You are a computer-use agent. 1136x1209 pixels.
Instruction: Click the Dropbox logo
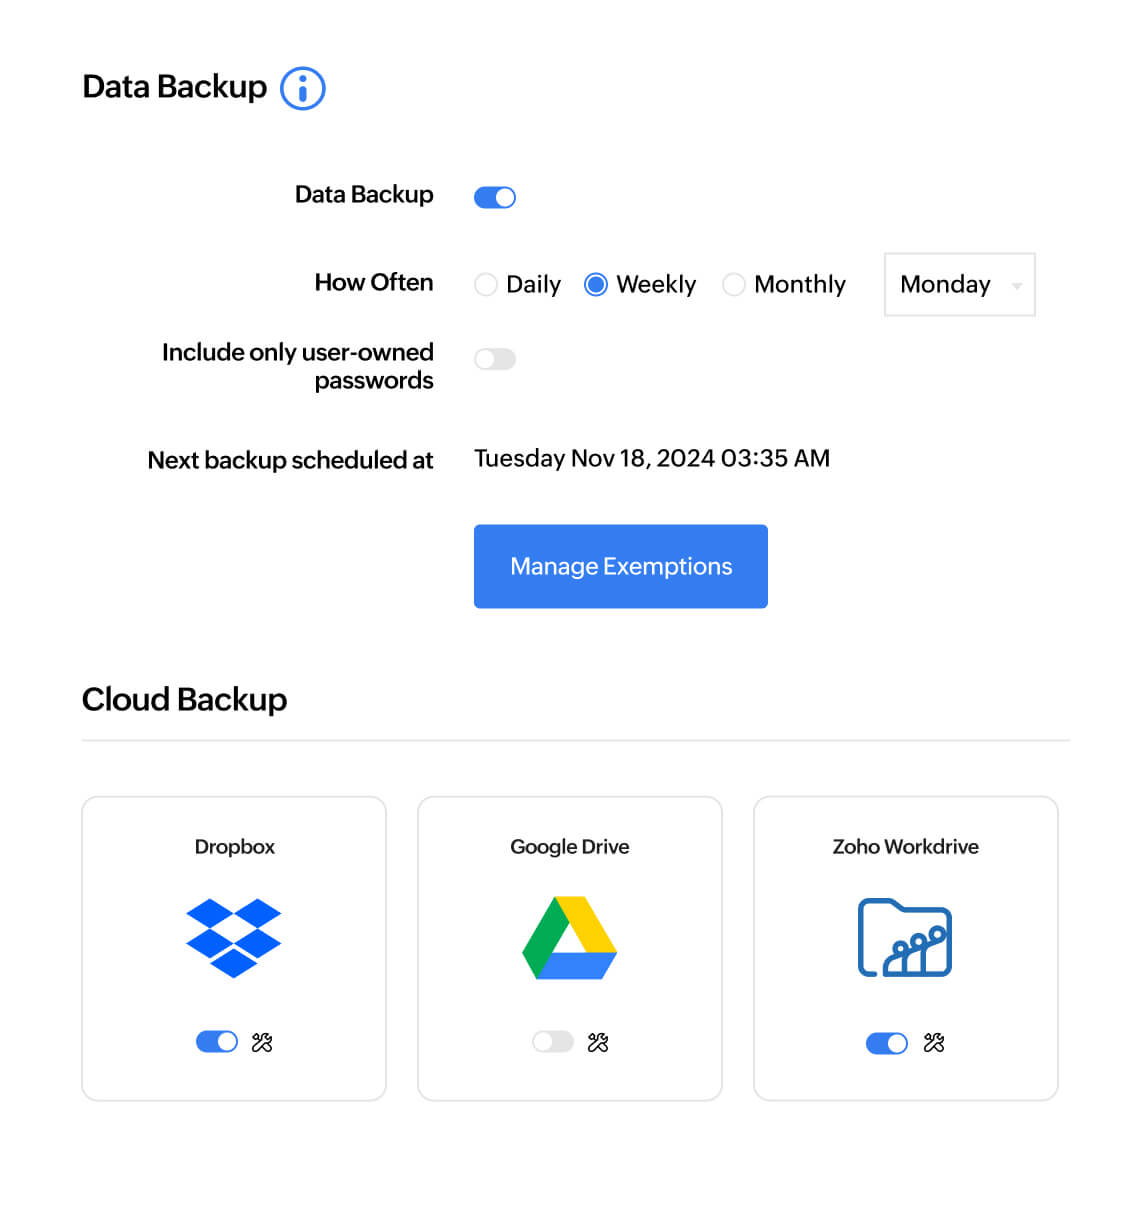233,938
